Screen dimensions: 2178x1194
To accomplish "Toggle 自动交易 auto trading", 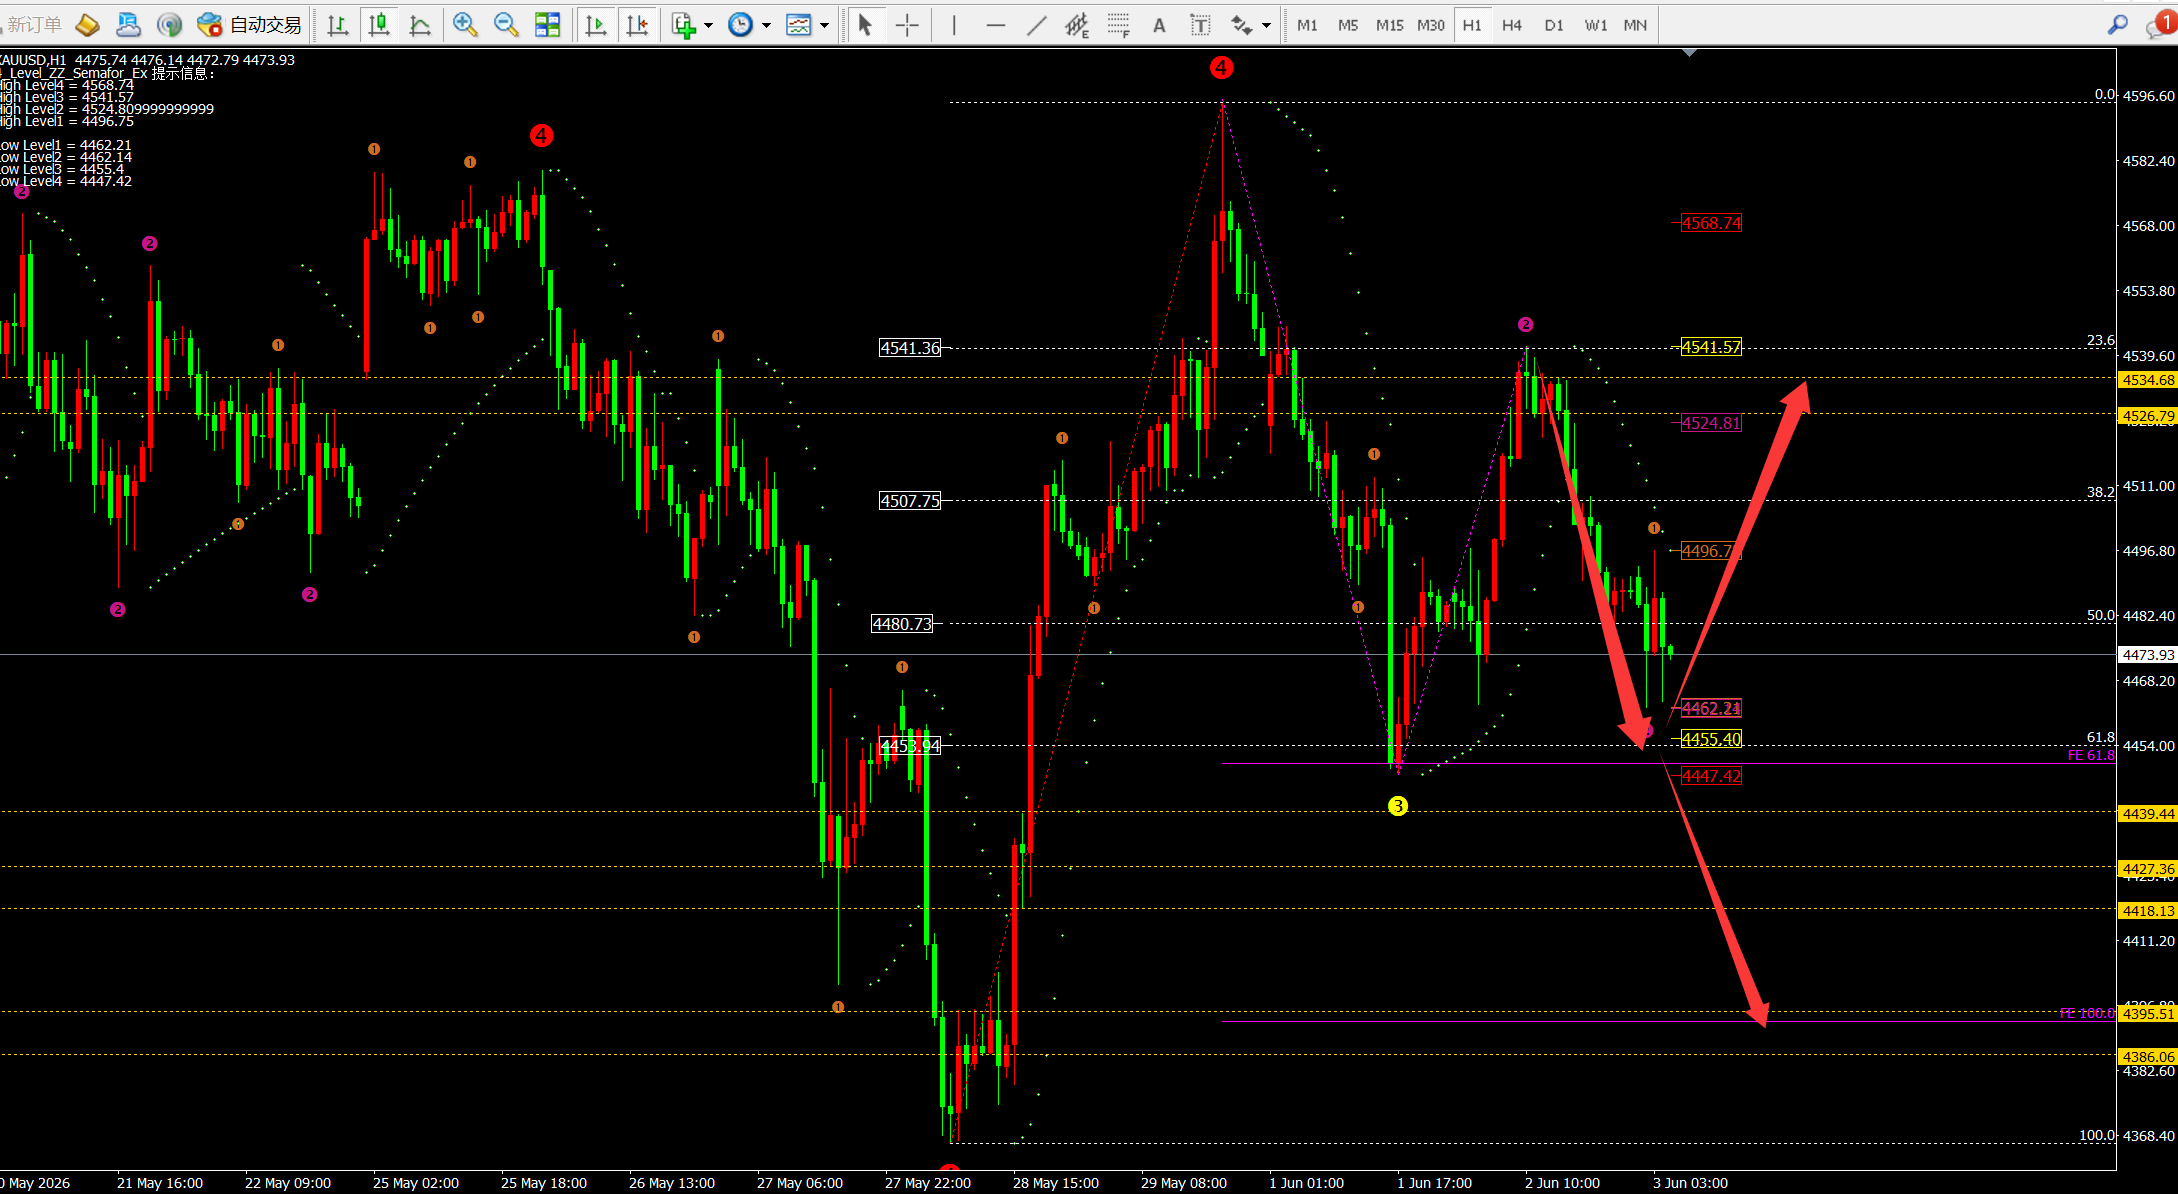I will click(x=249, y=25).
